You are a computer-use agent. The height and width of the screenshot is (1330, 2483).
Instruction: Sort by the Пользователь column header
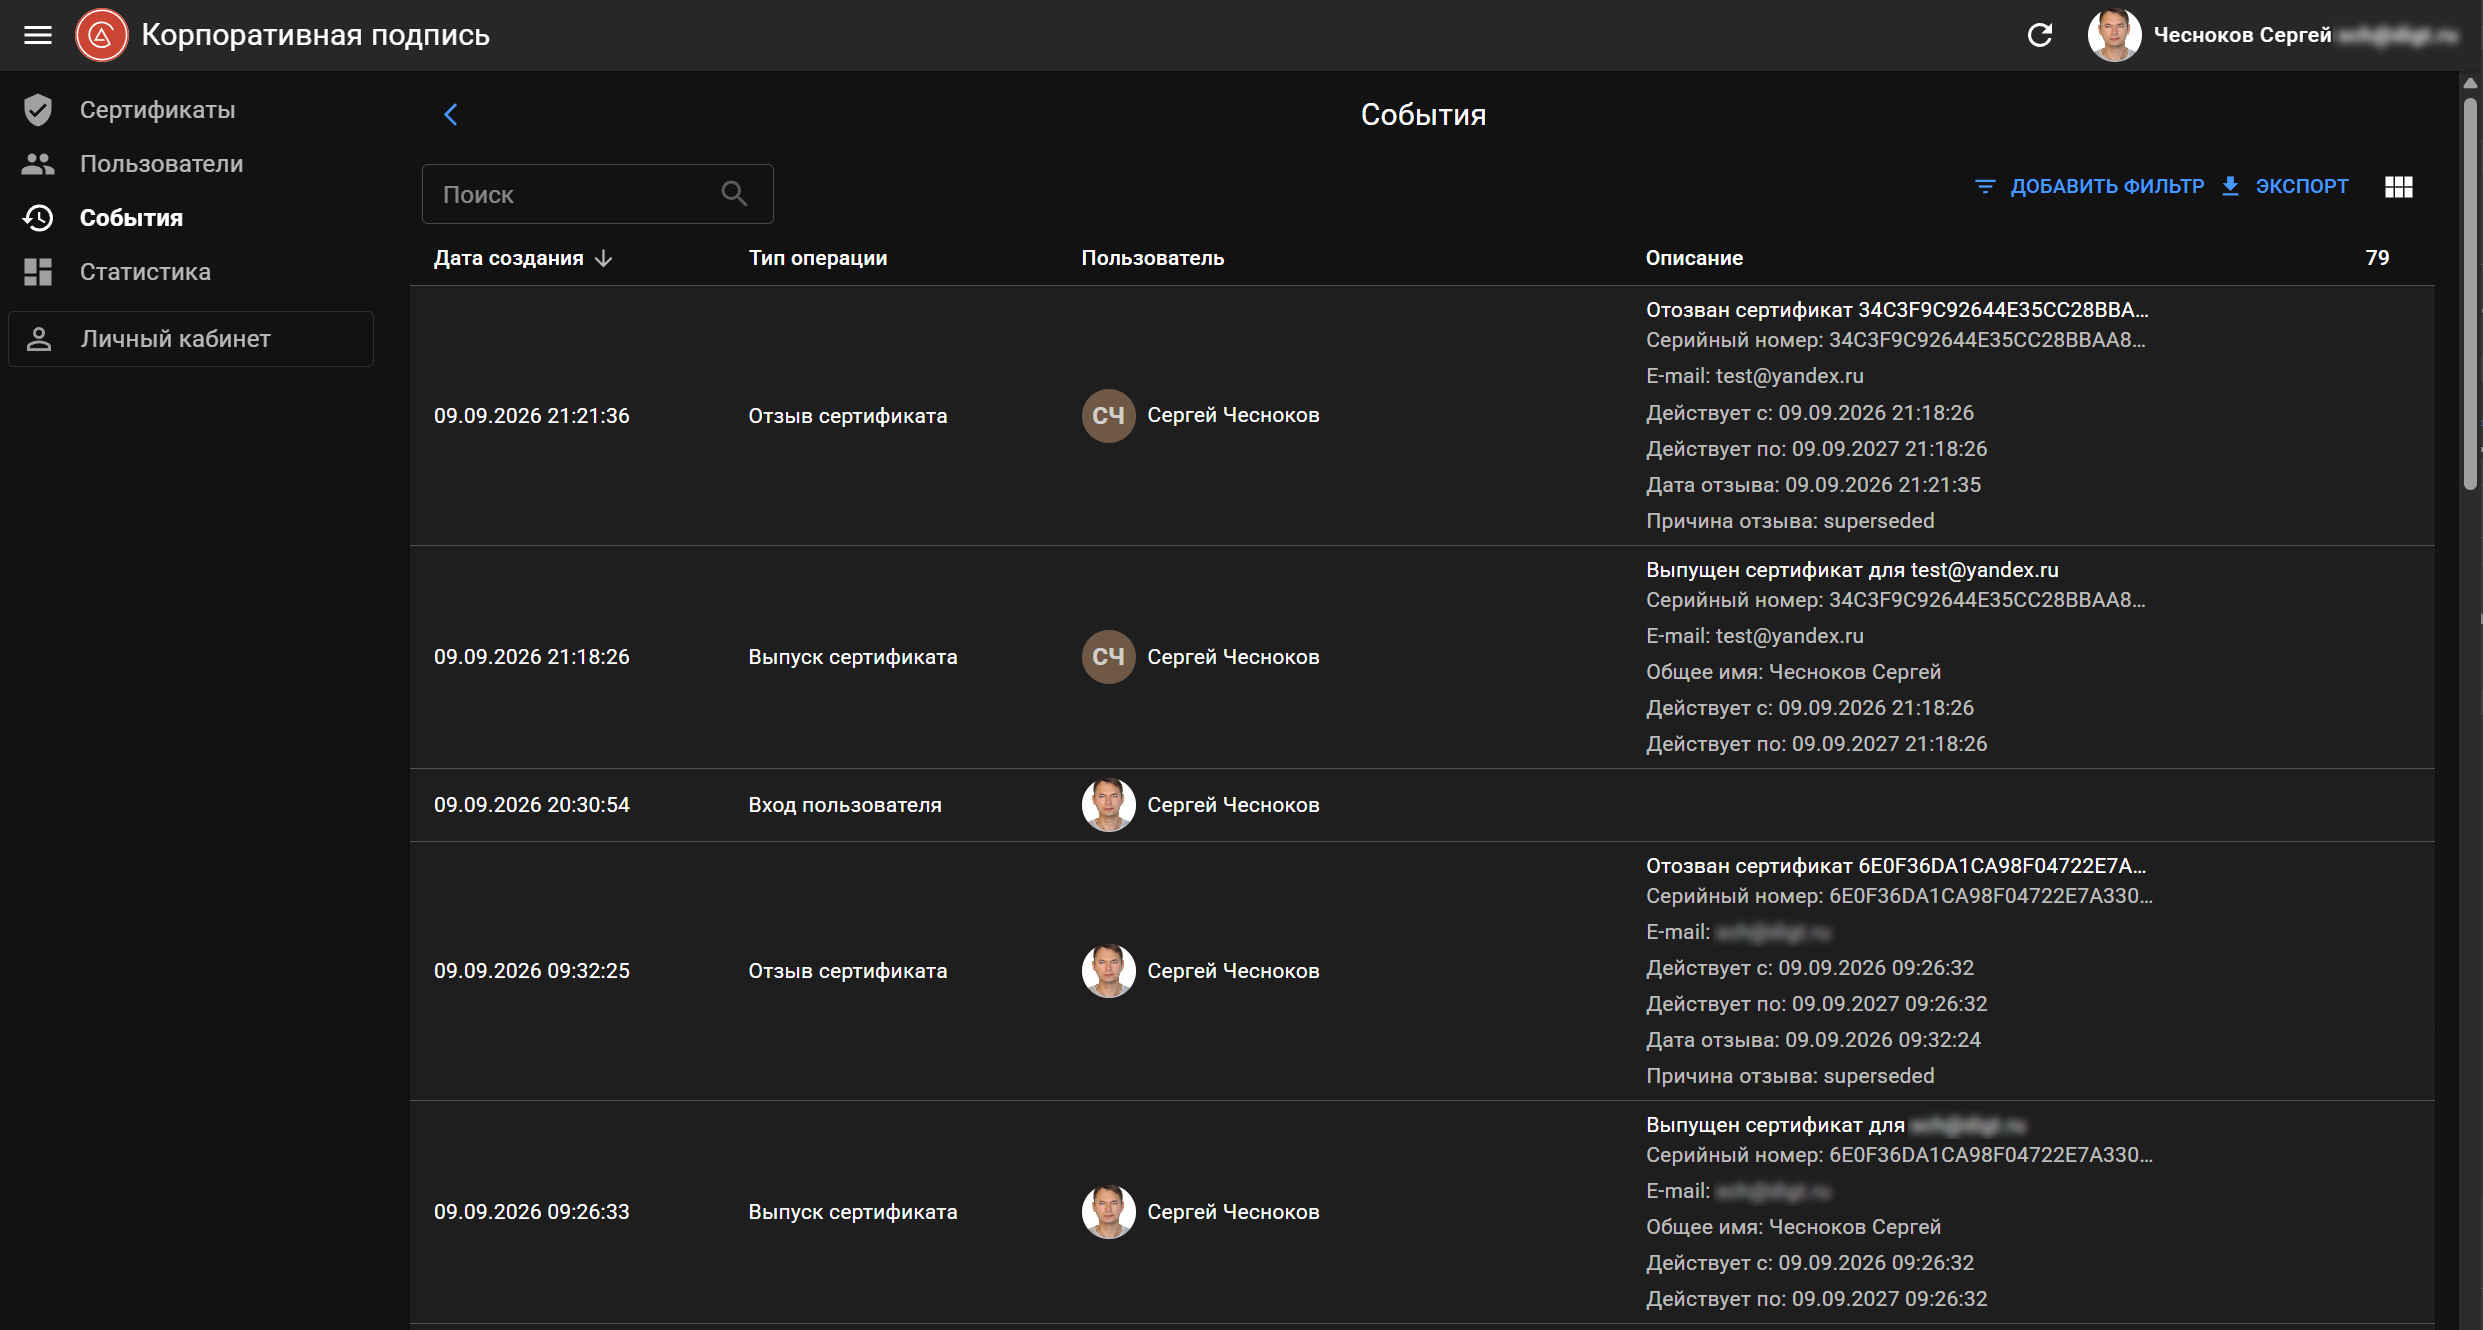pyautogui.click(x=1152, y=258)
